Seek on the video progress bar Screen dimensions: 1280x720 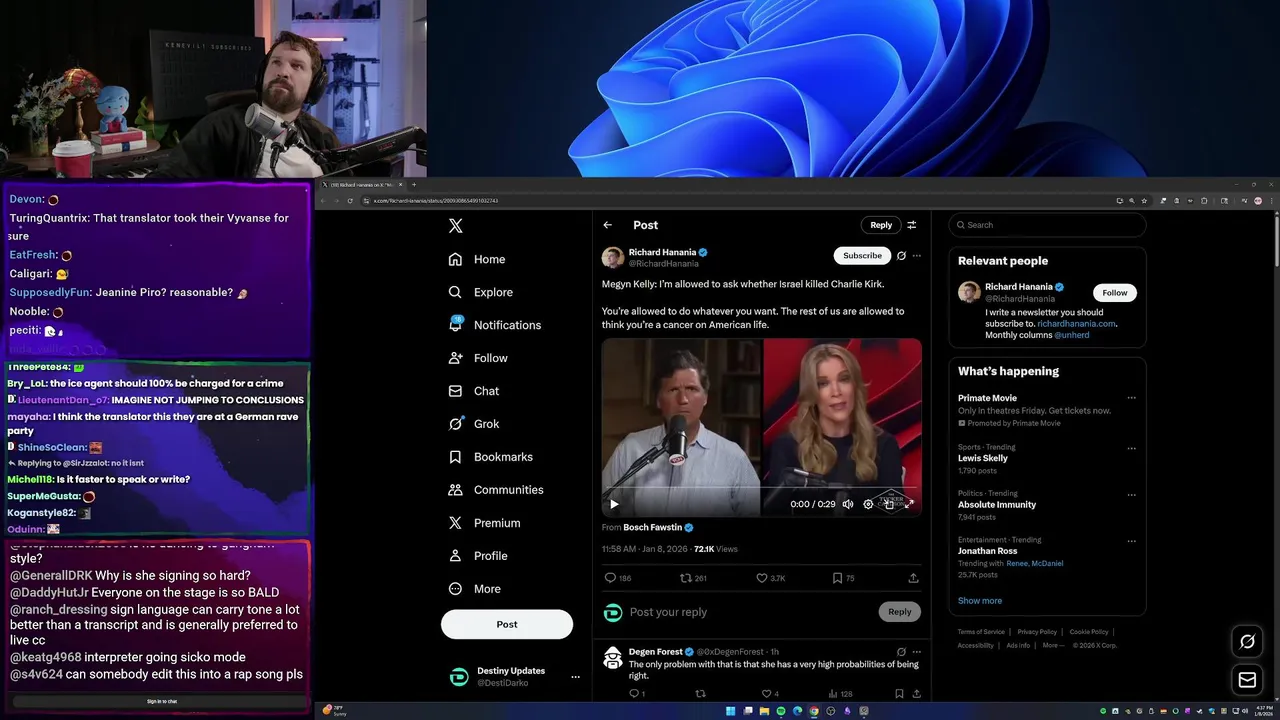point(761,489)
